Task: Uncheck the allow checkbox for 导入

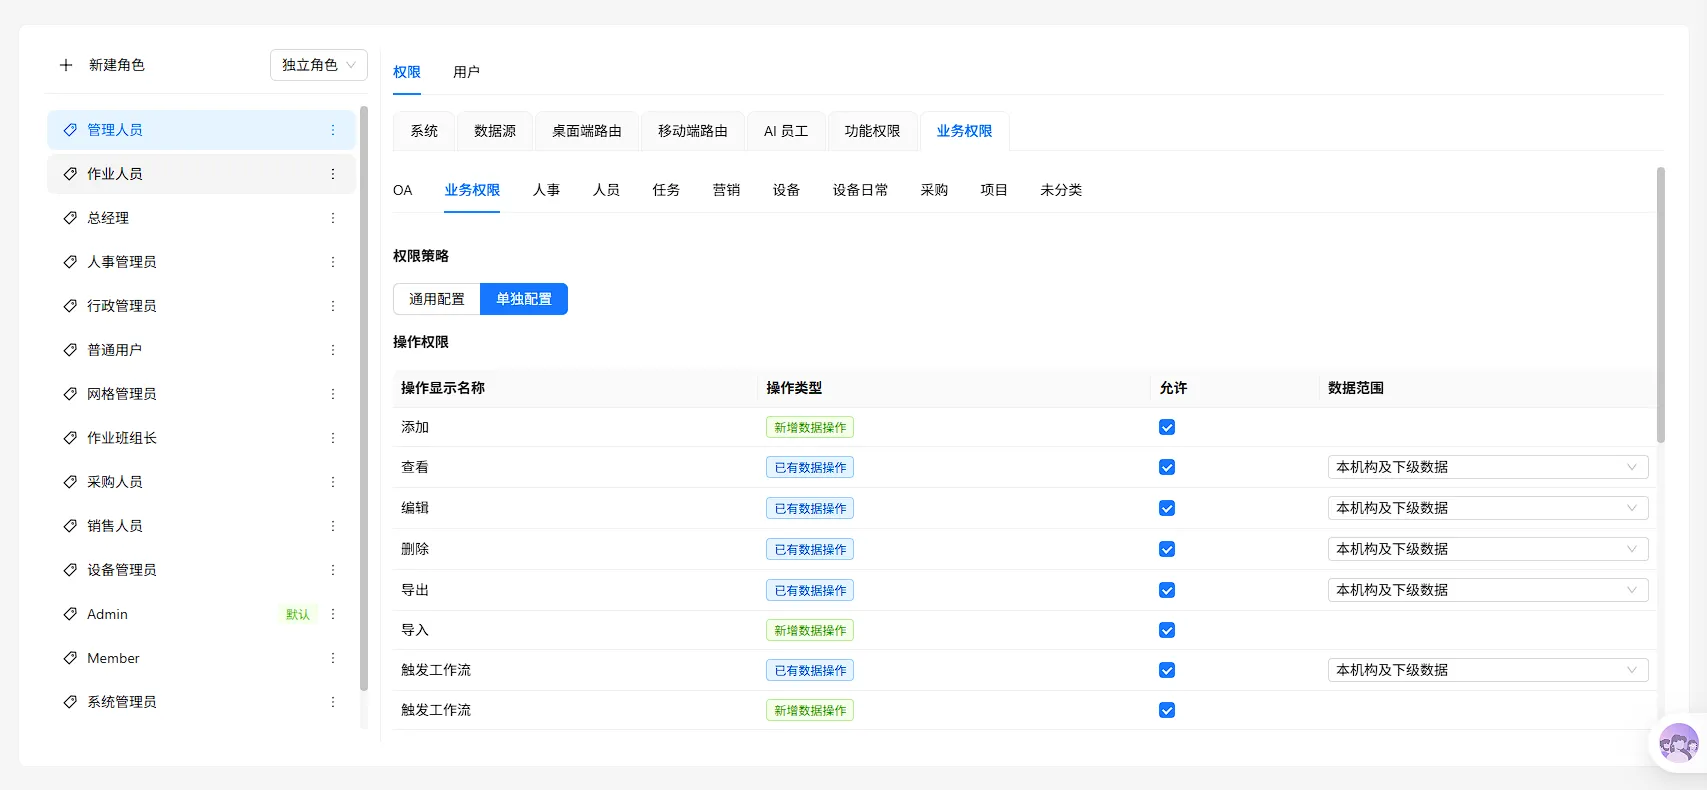Action: click(1167, 630)
